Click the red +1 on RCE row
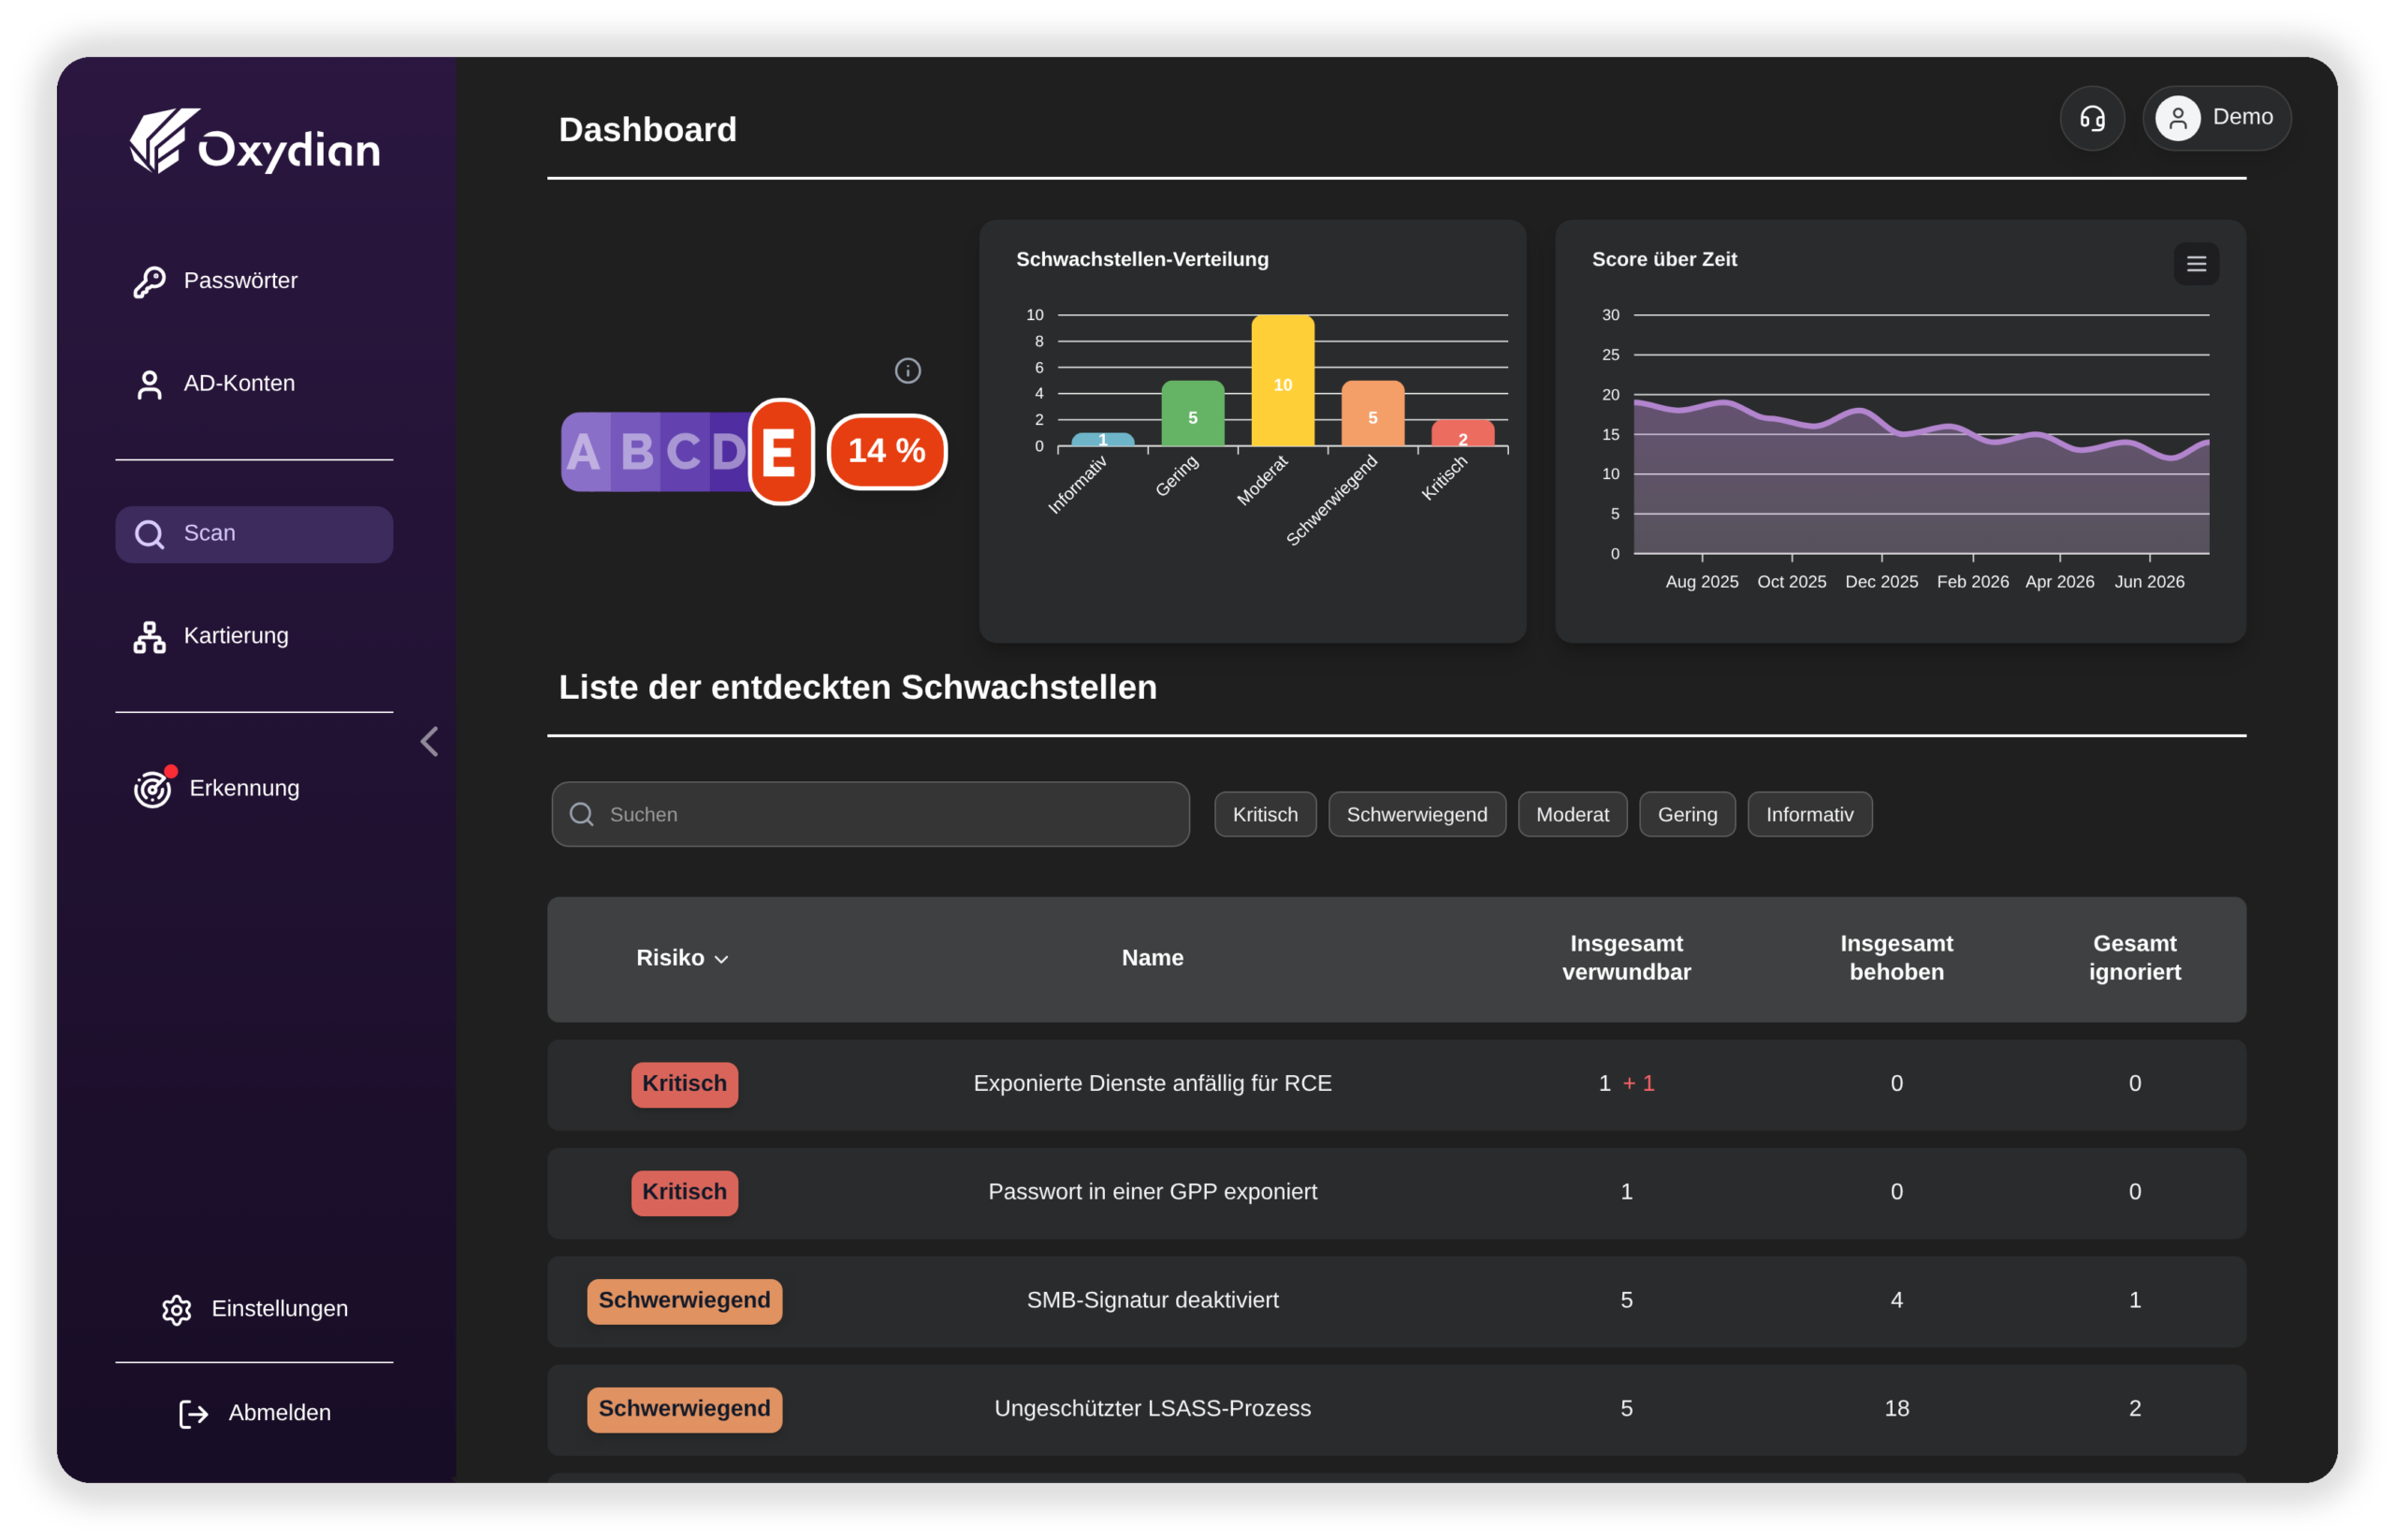 [1638, 1084]
